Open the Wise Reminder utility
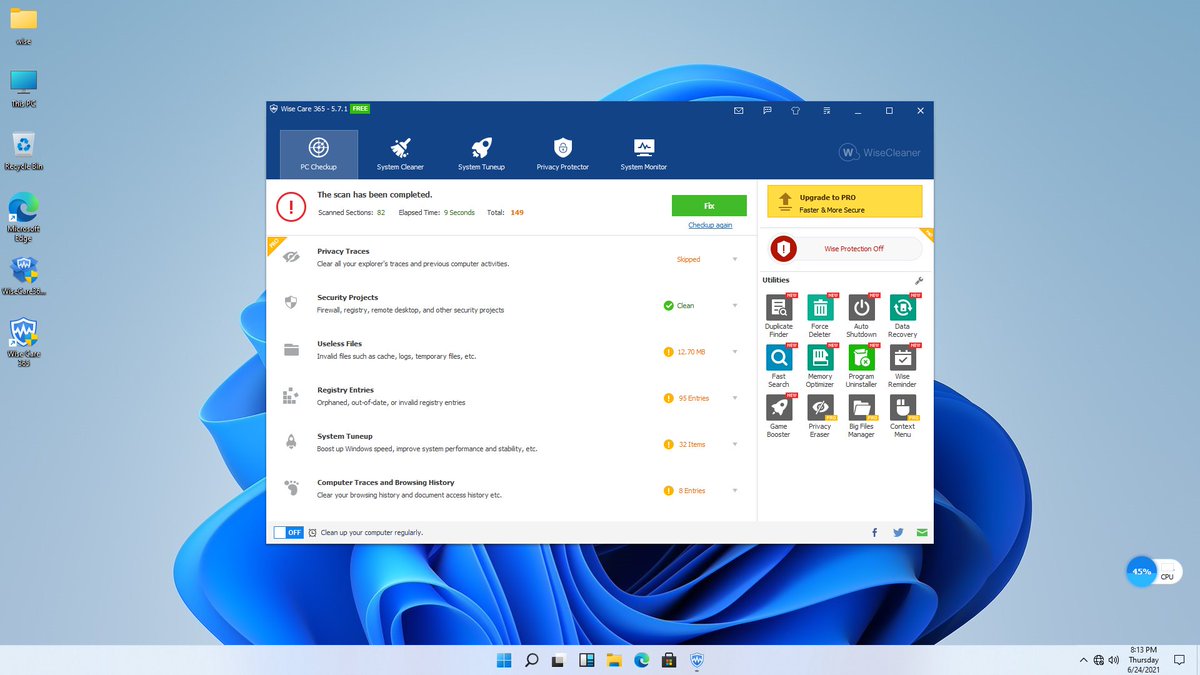 pos(902,366)
